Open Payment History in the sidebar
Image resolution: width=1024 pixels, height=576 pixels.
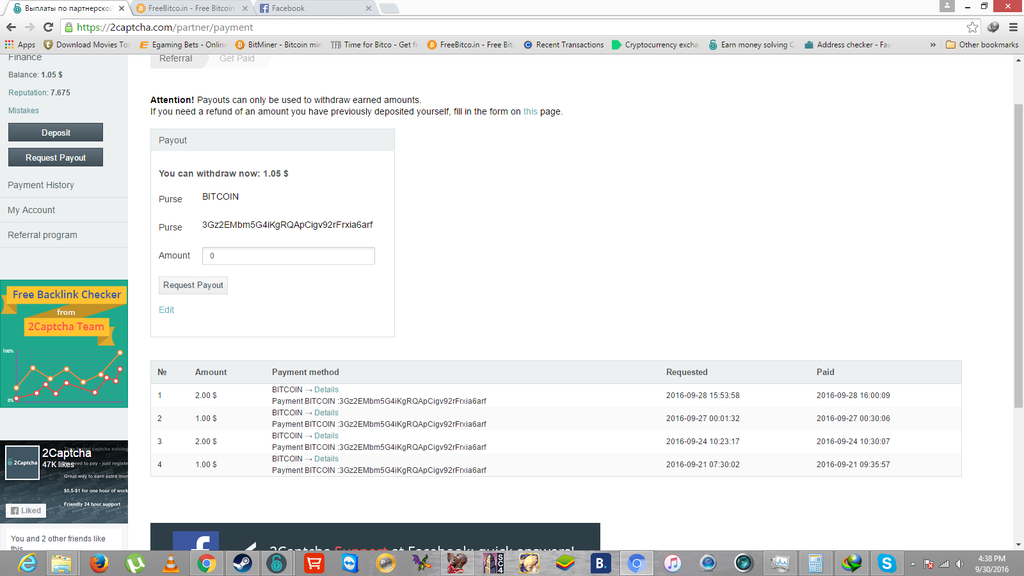[x=41, y=185]
